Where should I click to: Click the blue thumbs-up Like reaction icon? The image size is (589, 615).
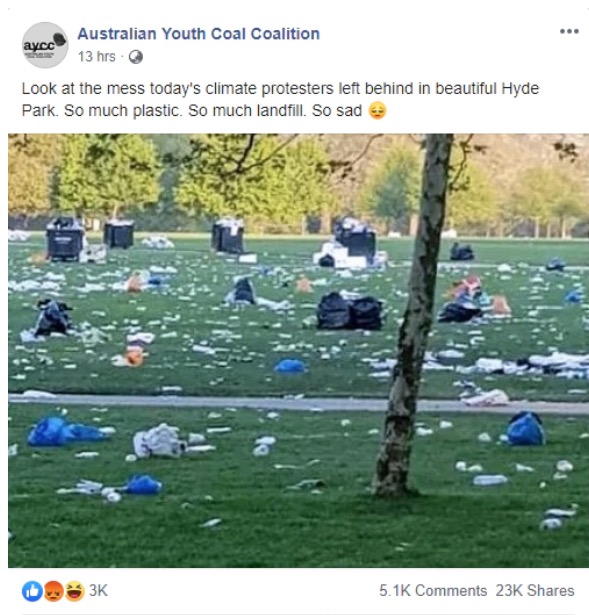[32, 591]
